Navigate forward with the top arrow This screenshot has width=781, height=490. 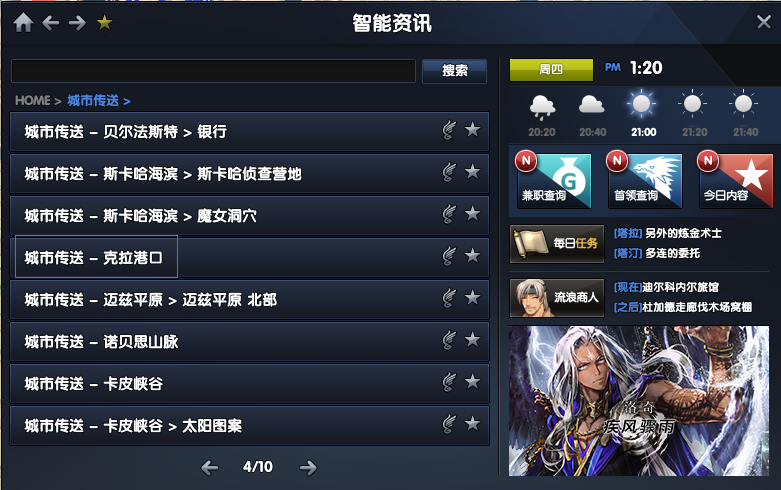[x=77, y=22]
